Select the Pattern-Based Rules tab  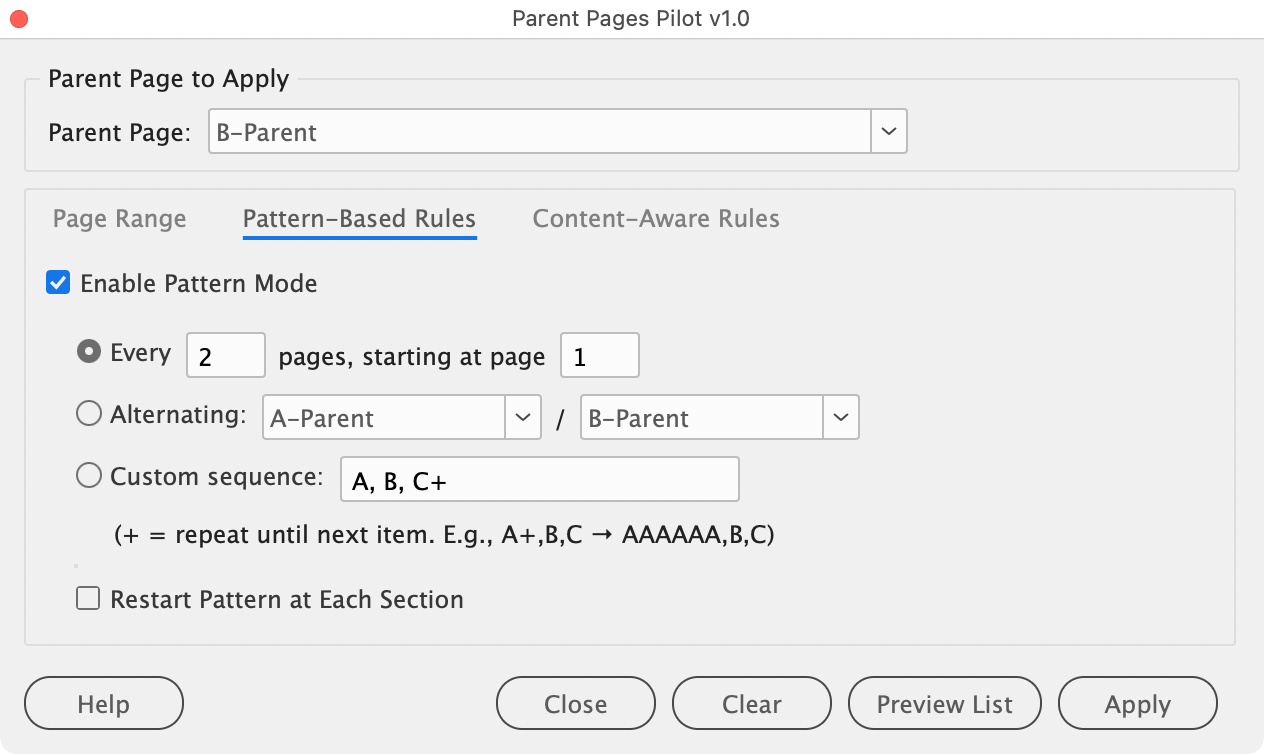pos(359,219)
